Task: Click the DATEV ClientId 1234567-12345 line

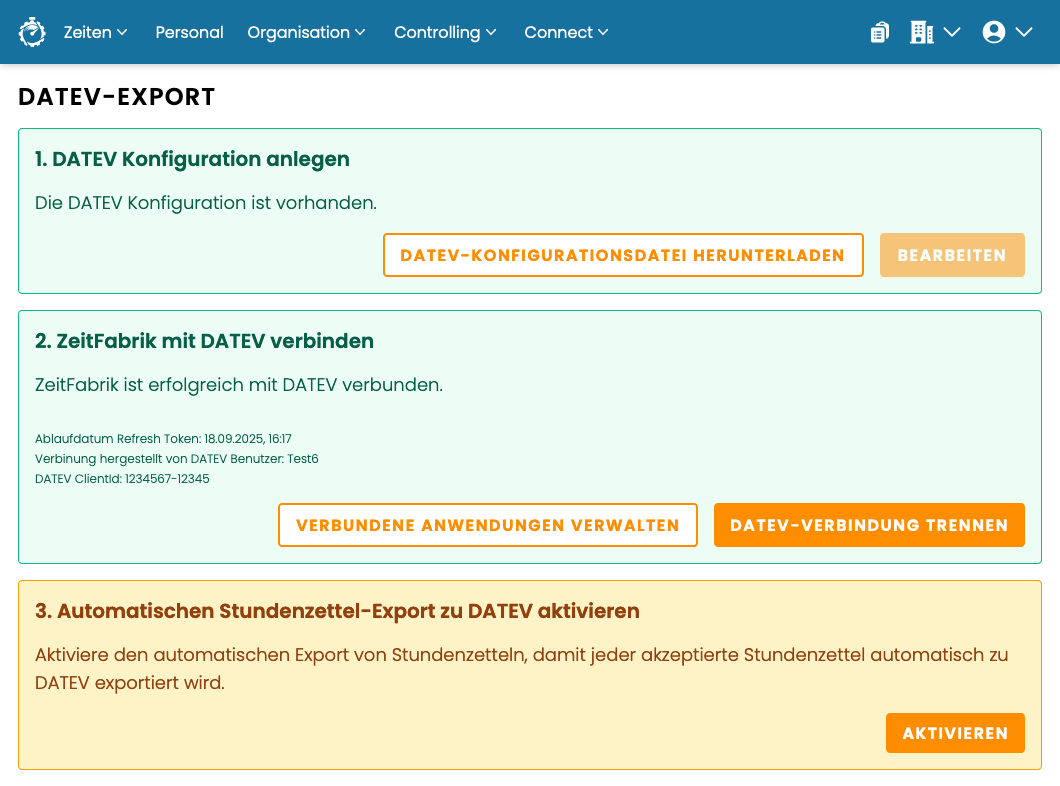Action: pyautogui.click(x=122, y=478)
